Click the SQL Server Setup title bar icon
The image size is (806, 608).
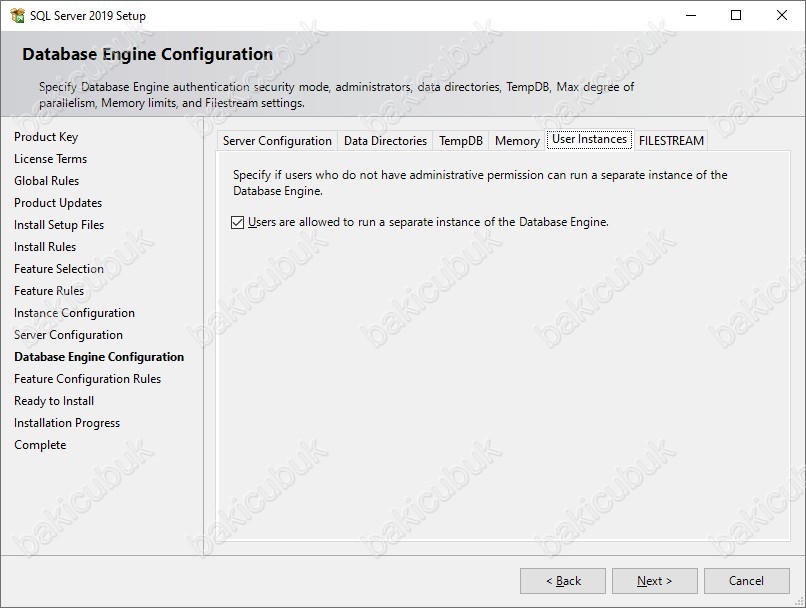coord(17,15)
